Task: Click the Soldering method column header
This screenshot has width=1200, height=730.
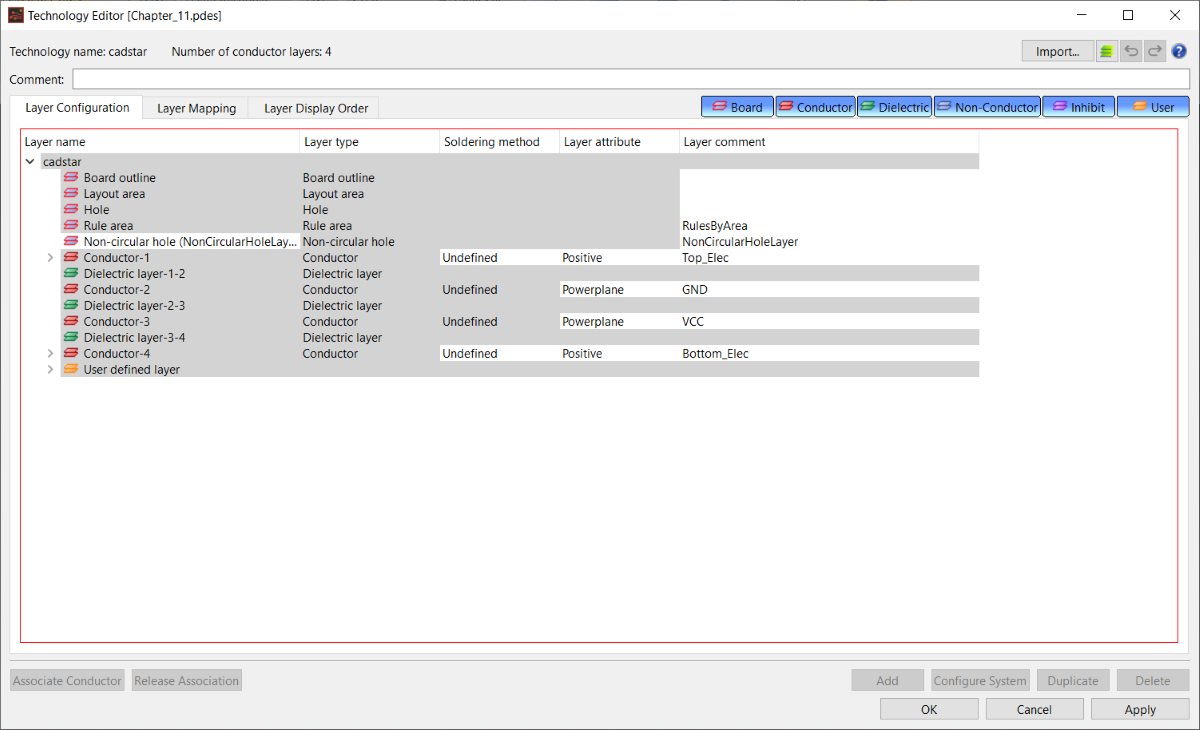Action: click(499, 142)
